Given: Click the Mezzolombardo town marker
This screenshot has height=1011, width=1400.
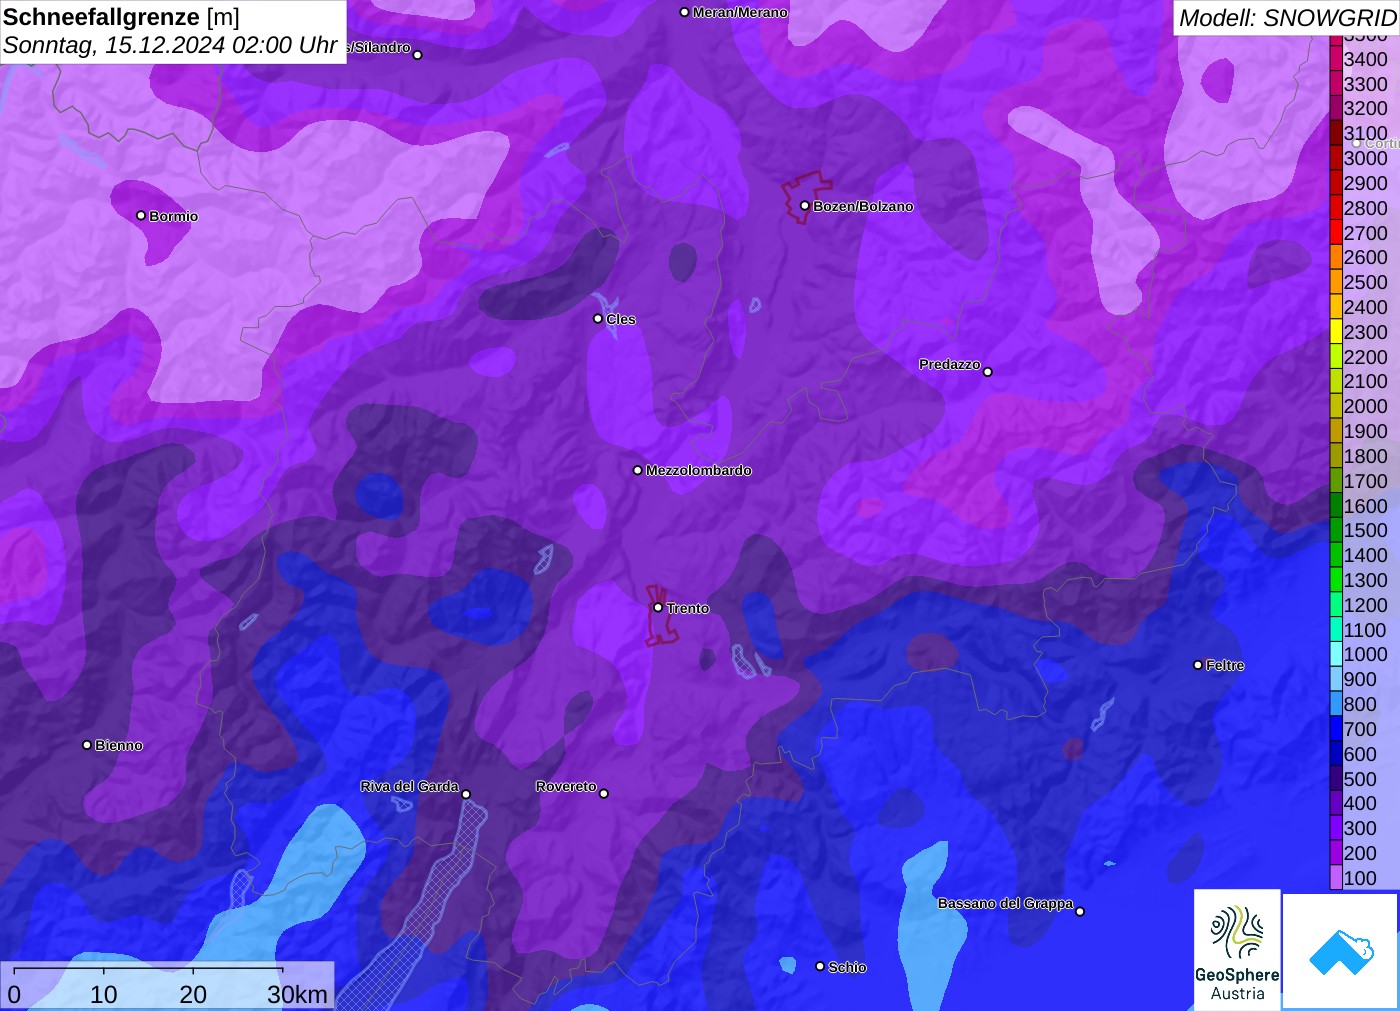Looking at the screenshot, I should coord(638,470).
